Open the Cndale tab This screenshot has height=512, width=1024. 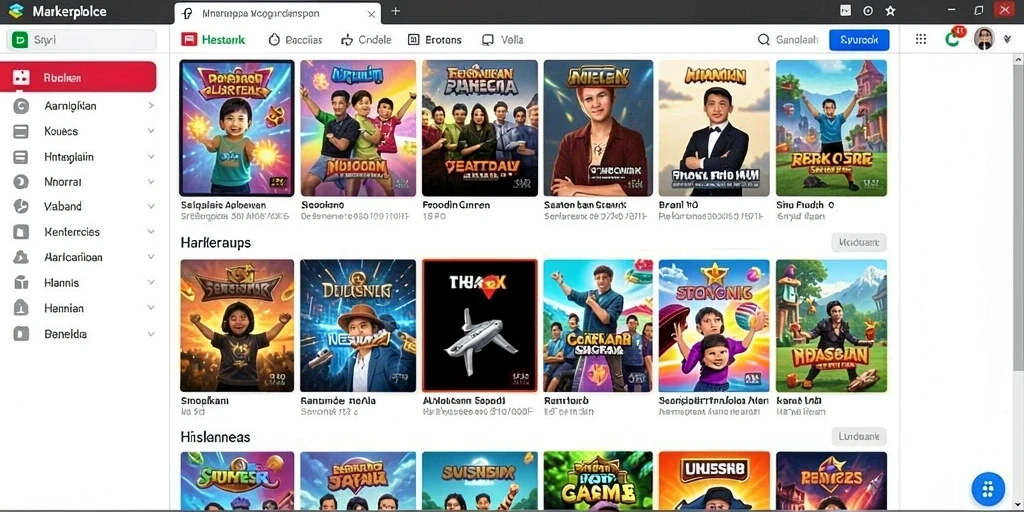(x=366, y=40)
